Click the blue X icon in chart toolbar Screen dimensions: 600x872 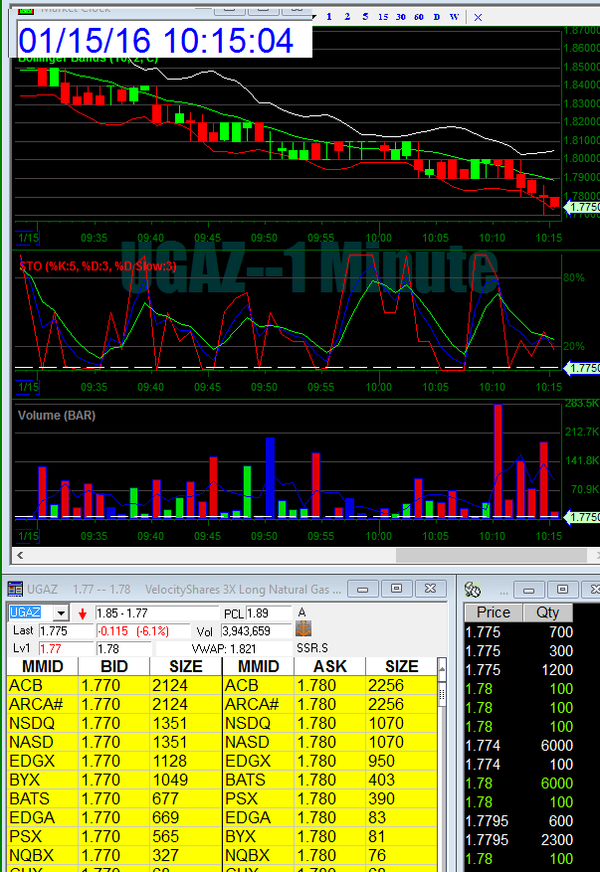click(478, 17)
